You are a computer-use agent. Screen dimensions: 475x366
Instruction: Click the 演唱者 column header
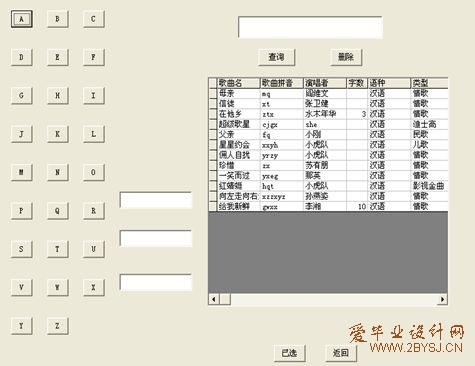[325, 83]
